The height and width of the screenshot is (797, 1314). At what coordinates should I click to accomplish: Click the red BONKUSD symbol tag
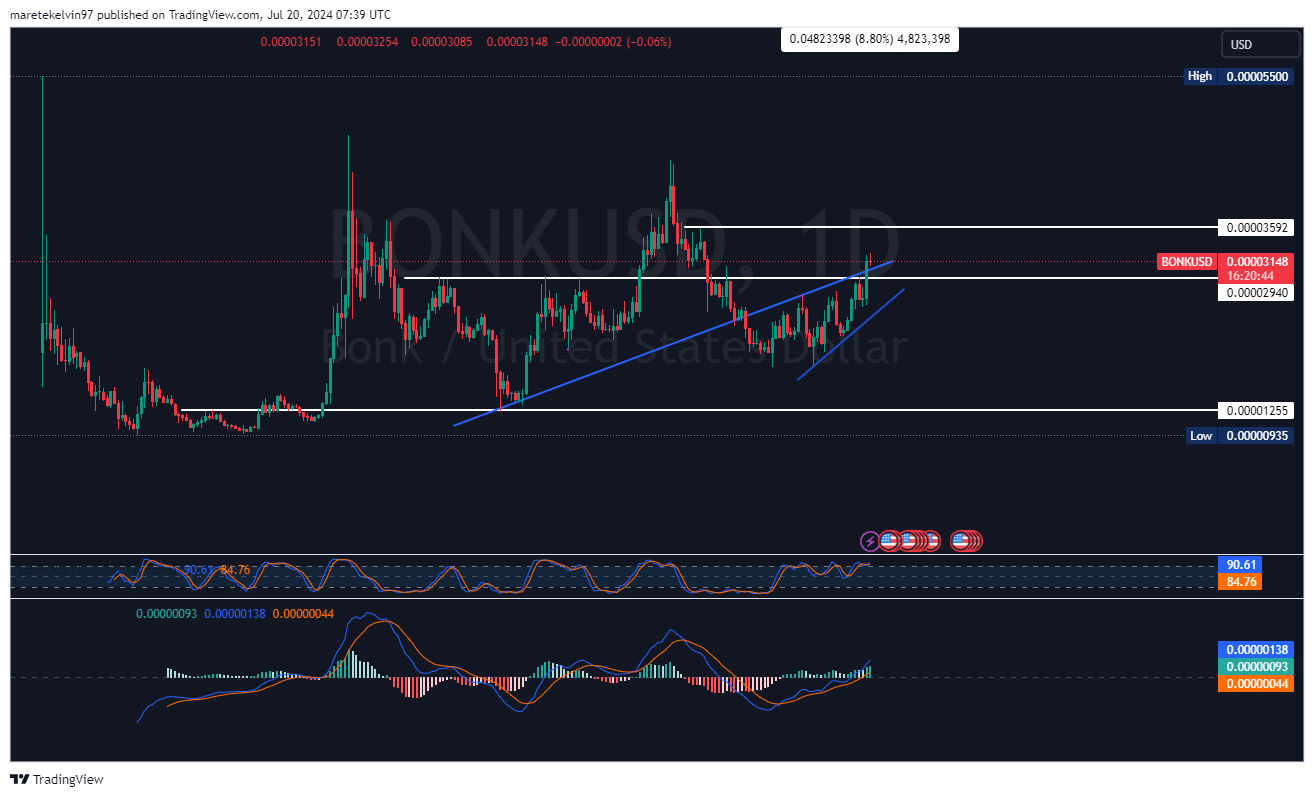1187,262
